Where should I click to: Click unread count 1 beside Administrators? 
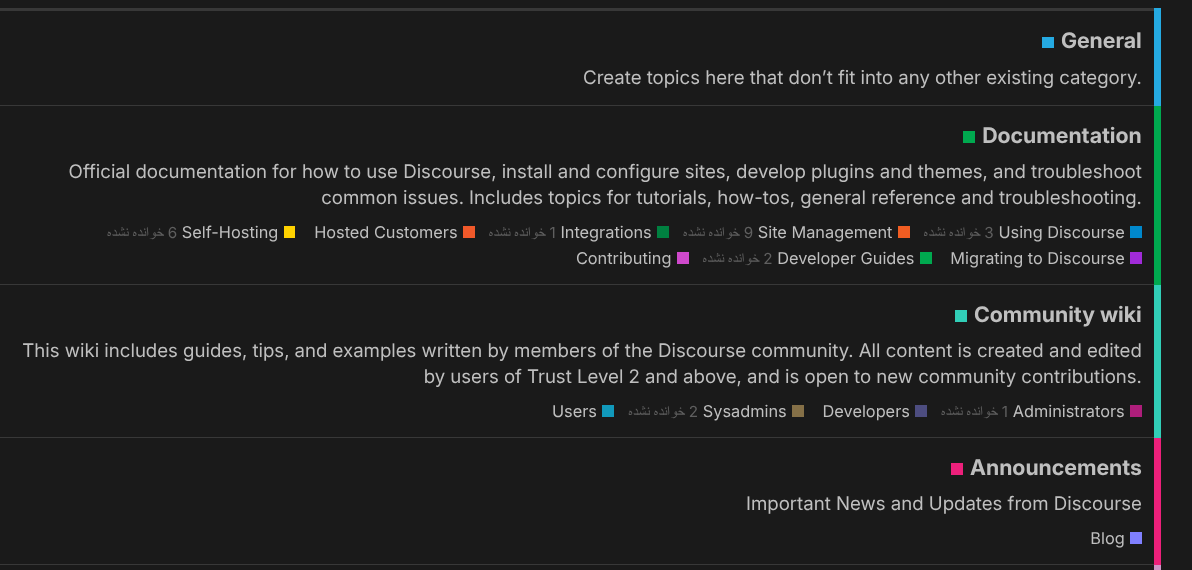[975, 412]
